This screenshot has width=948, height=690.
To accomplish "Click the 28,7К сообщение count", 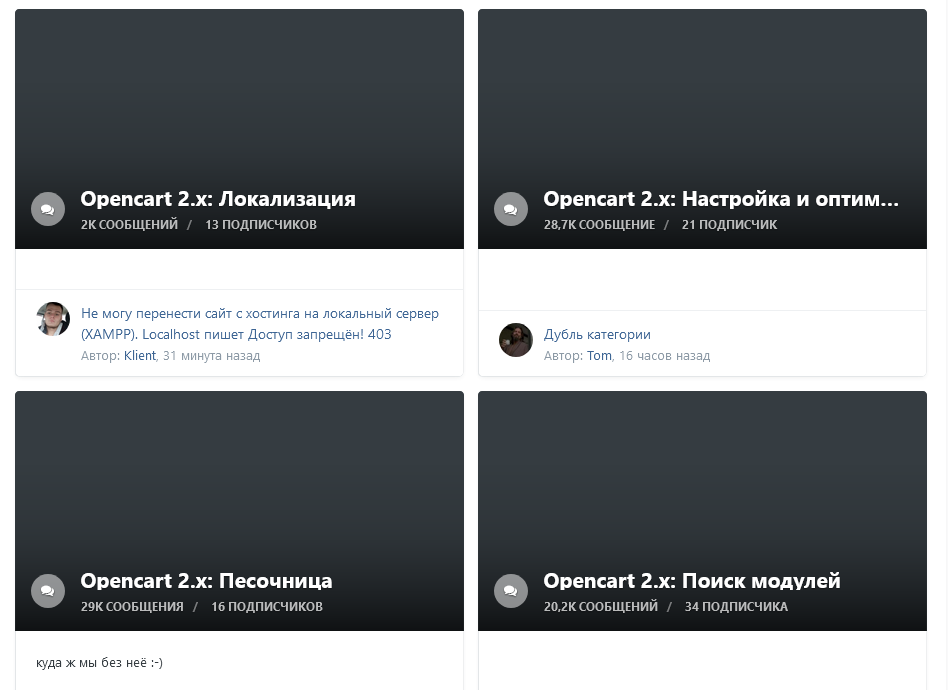I will 599,224.
